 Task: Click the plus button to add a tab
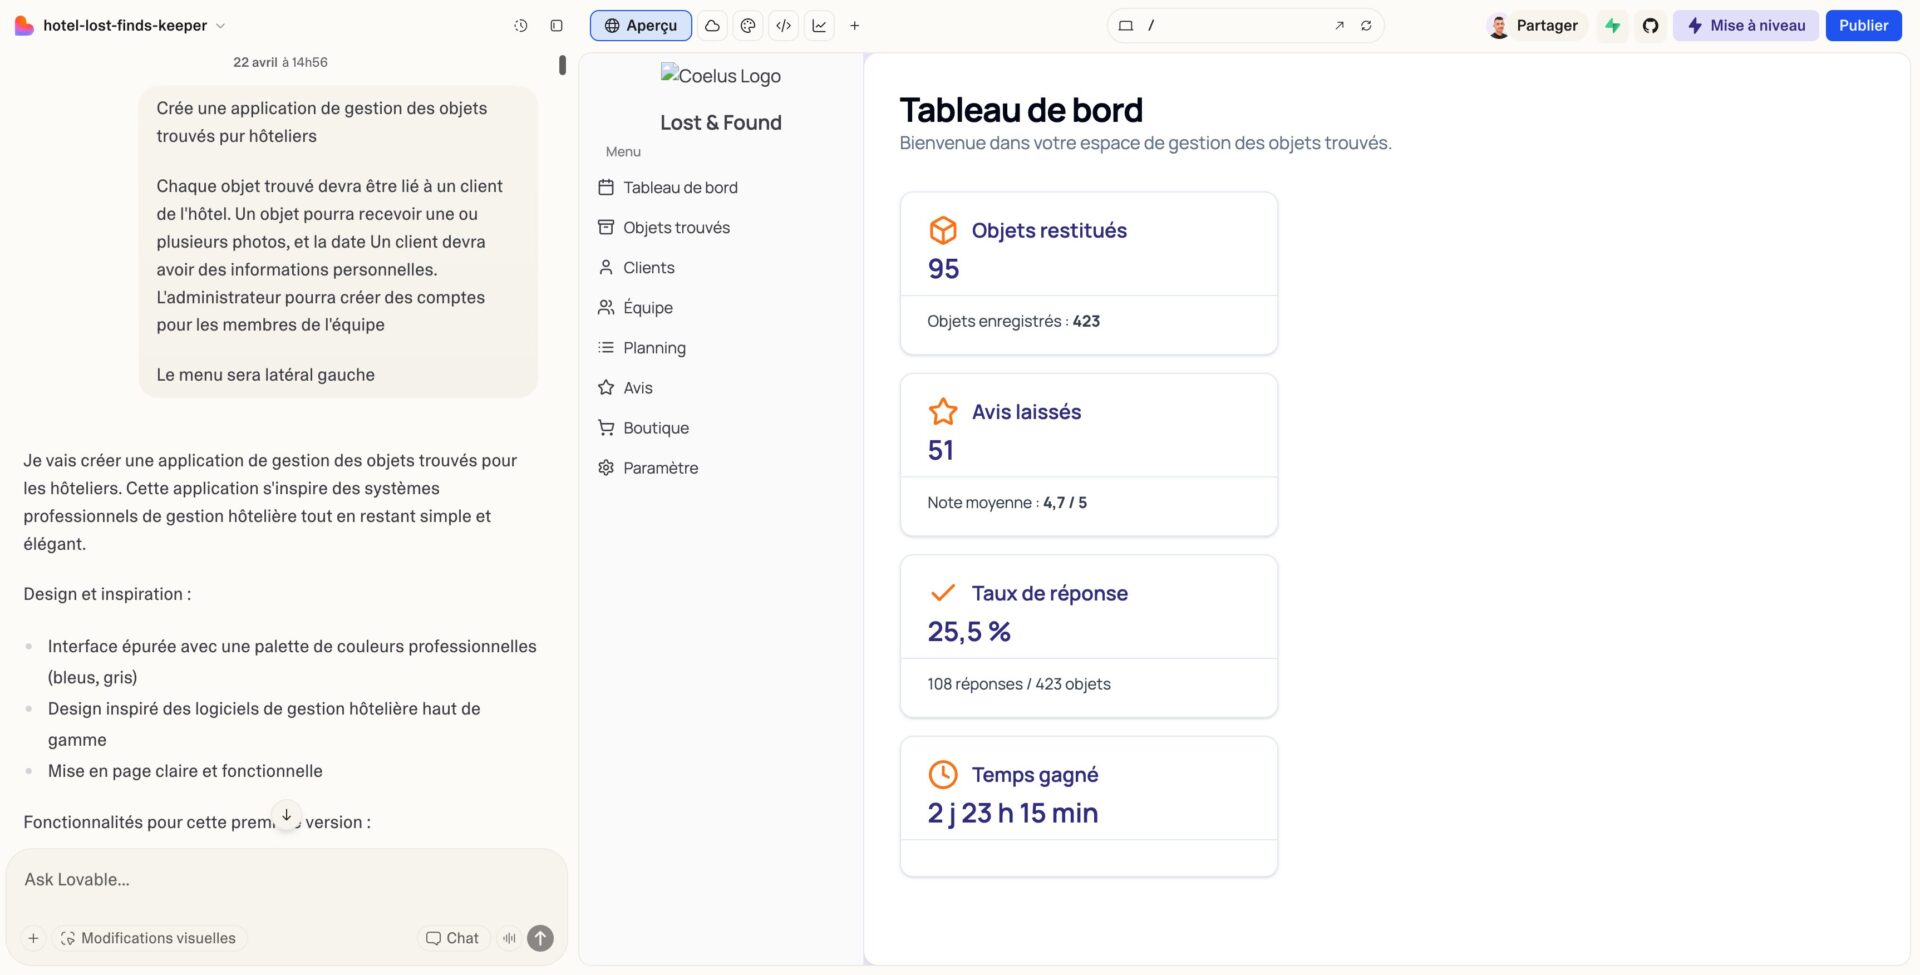(855, 26)
